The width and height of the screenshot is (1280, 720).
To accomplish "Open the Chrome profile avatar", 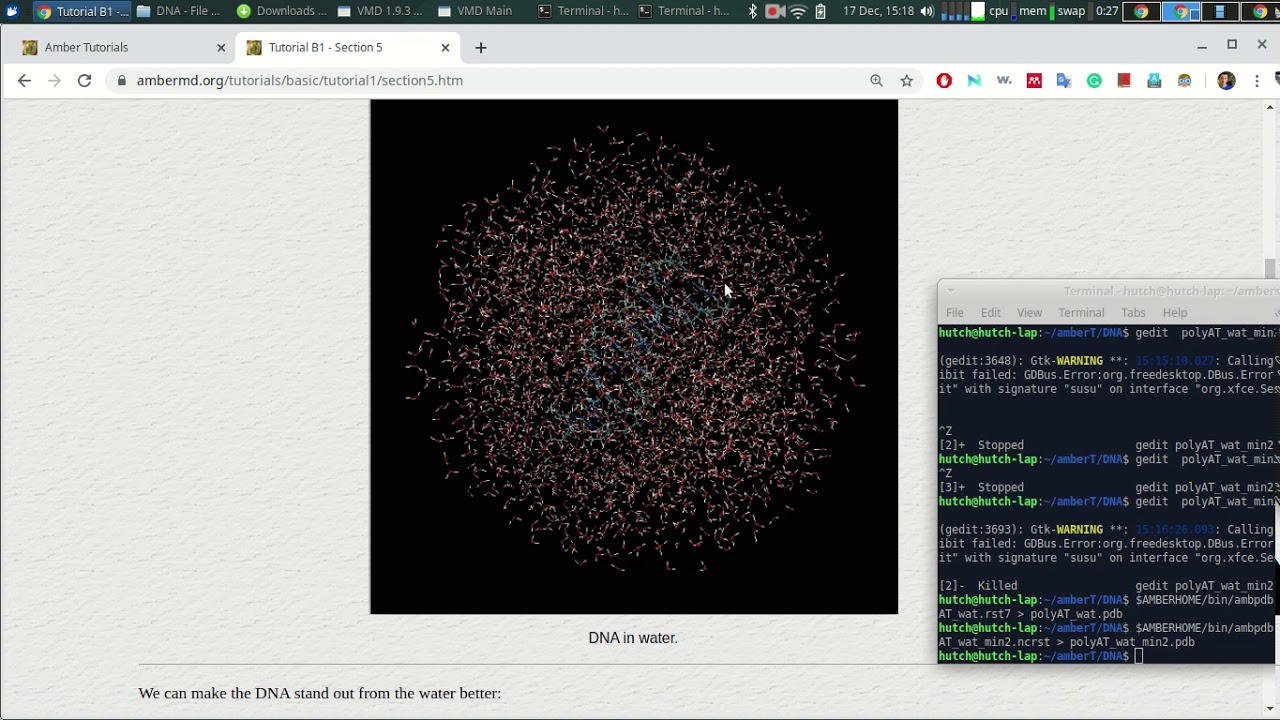I will 1226,80.
